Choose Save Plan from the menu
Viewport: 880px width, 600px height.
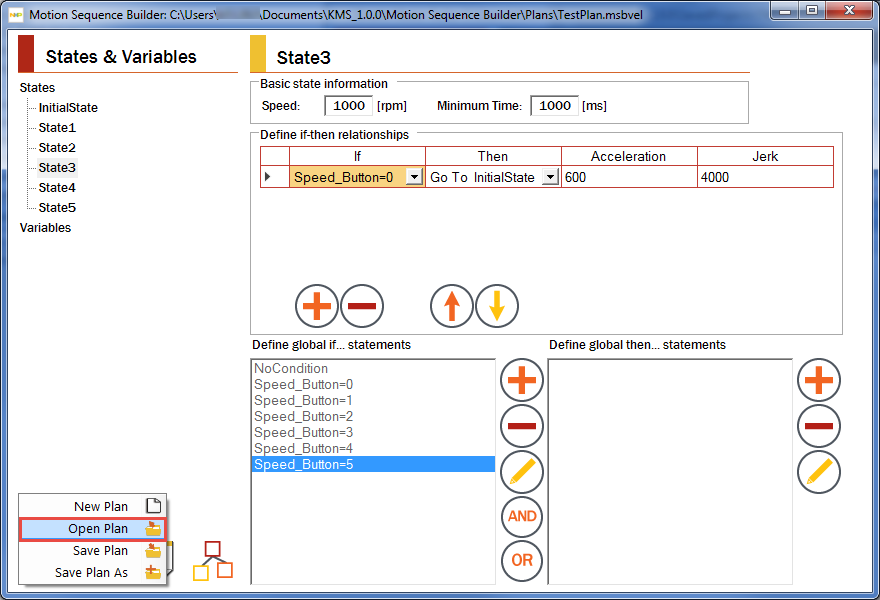[93, 551]
